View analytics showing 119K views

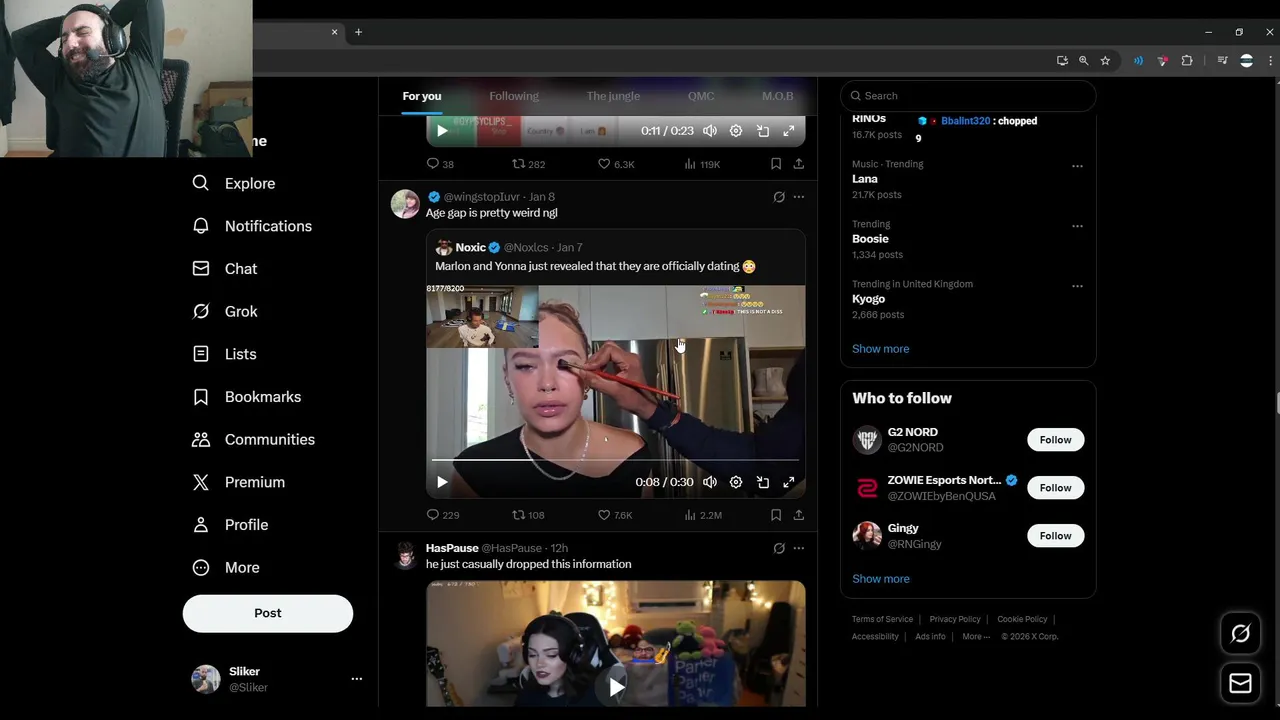[702, 164]
